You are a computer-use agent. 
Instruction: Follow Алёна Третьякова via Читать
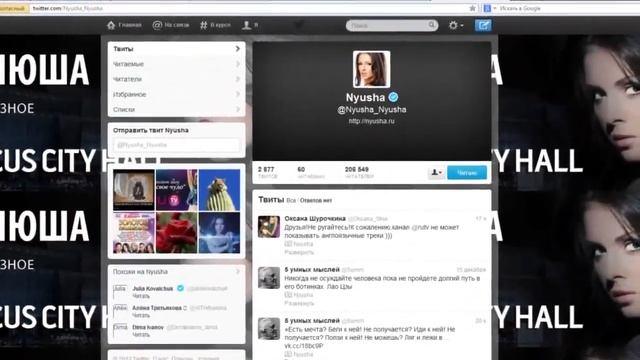[141, 315]
